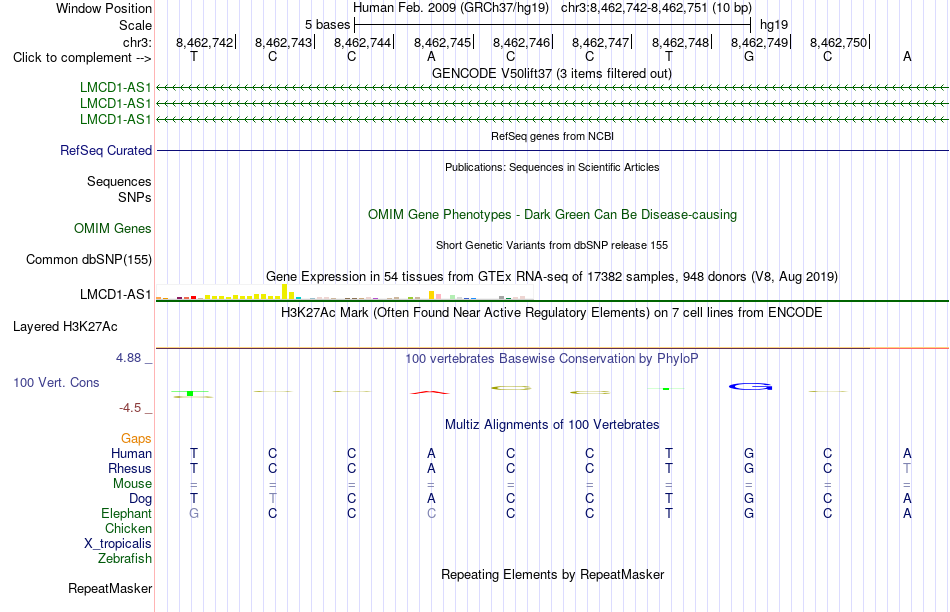Select the top LMCD1-AS1 GENCODE transcript label

point(115,88)
